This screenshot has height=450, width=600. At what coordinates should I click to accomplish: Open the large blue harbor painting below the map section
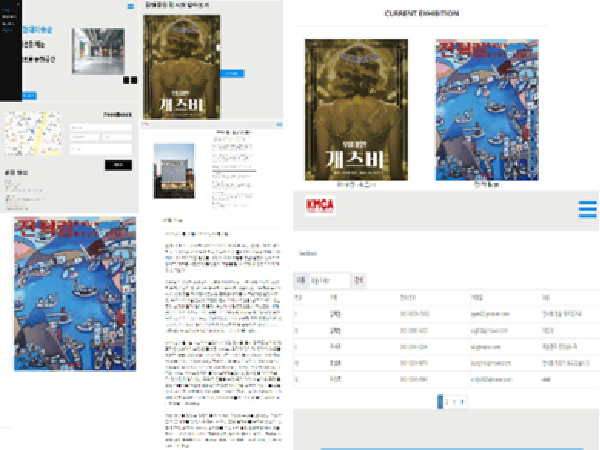(75, 294)
